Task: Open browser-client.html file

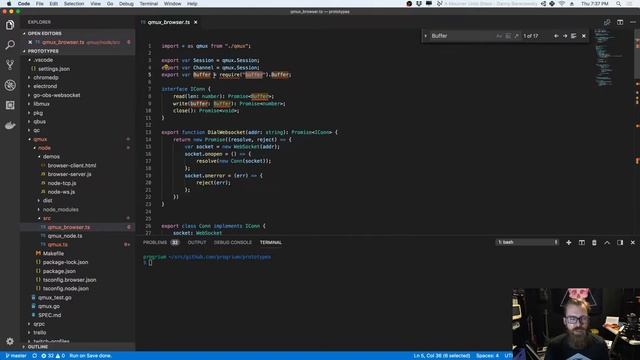Action: pos(72,166)
